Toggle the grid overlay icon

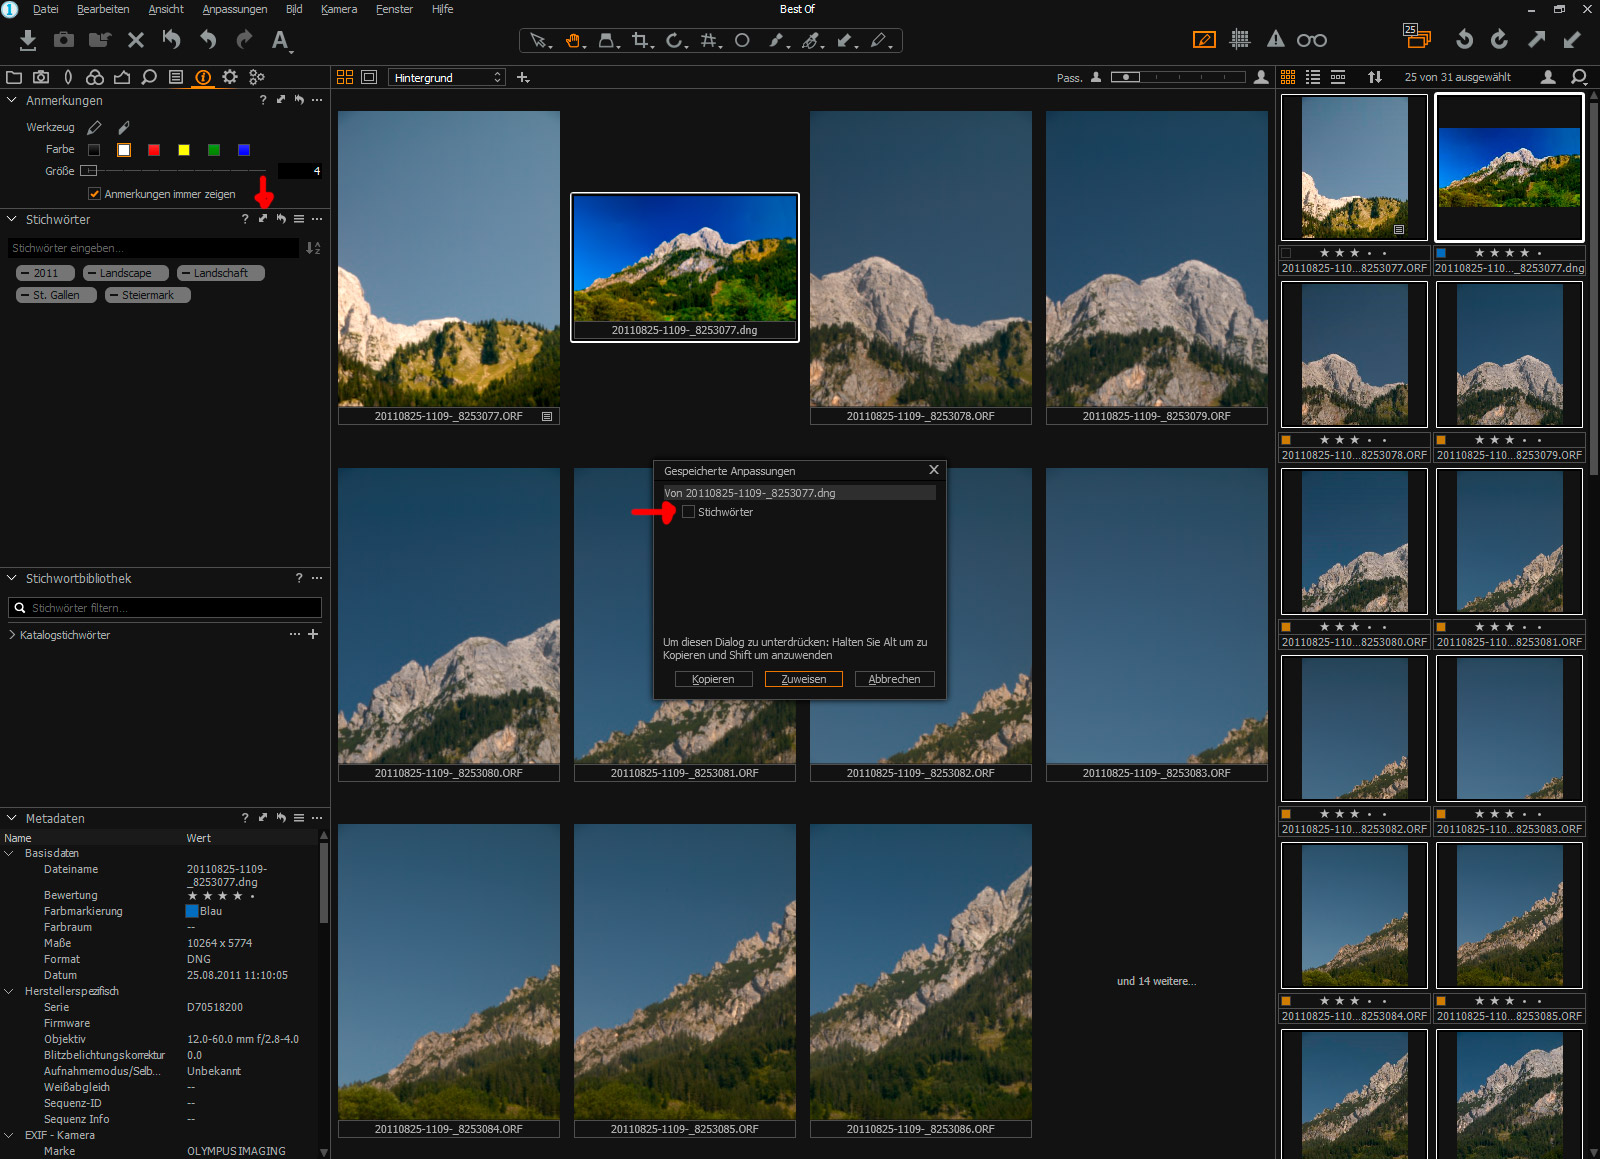(1240, 40)
